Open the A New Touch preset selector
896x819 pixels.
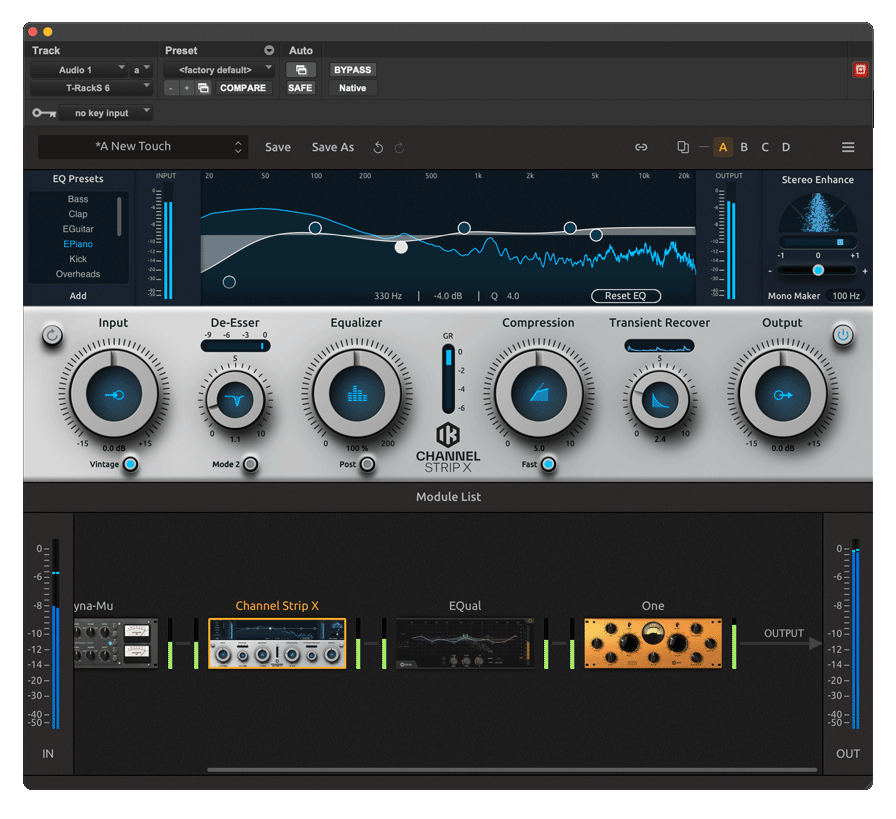point(143,146)
